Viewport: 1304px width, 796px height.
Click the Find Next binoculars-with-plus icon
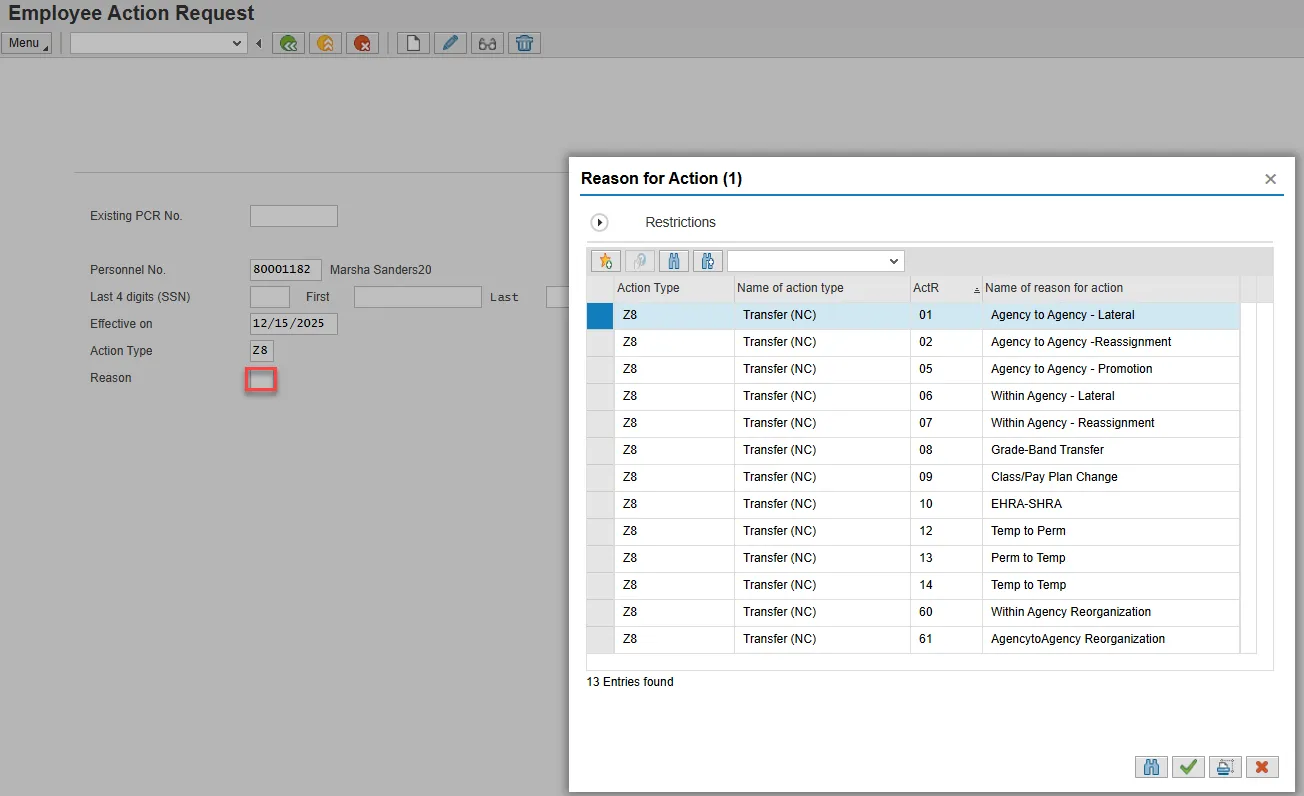(708, 261)
